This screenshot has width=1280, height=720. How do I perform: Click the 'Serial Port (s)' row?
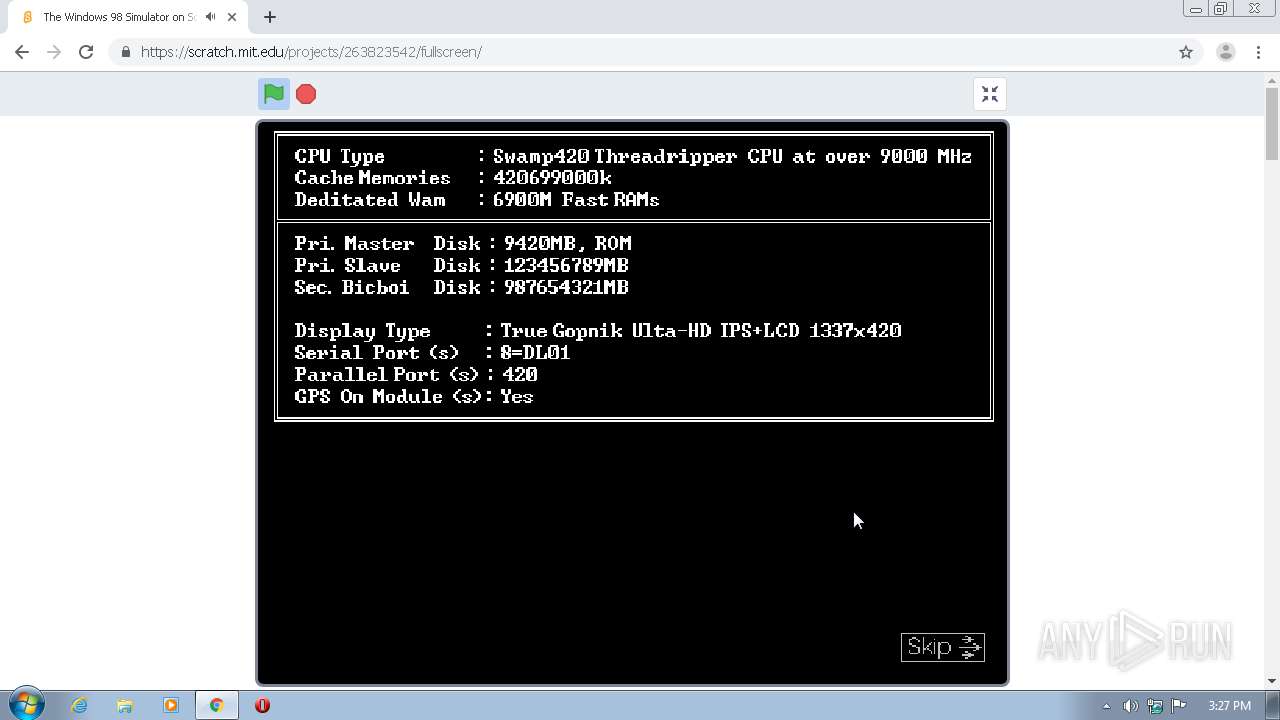pos(432,353)
